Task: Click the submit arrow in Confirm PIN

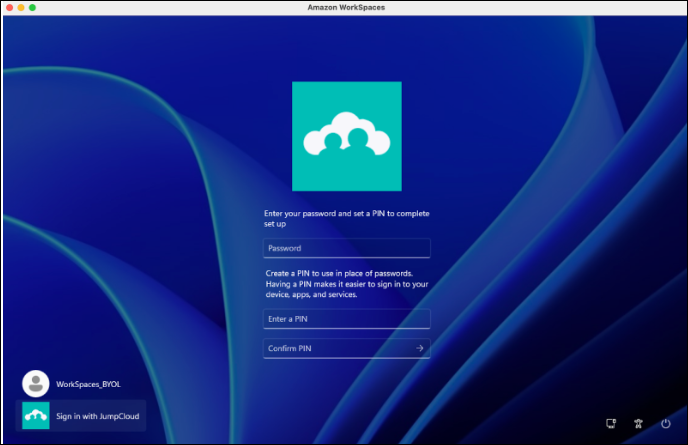Action: pos(420,348)
